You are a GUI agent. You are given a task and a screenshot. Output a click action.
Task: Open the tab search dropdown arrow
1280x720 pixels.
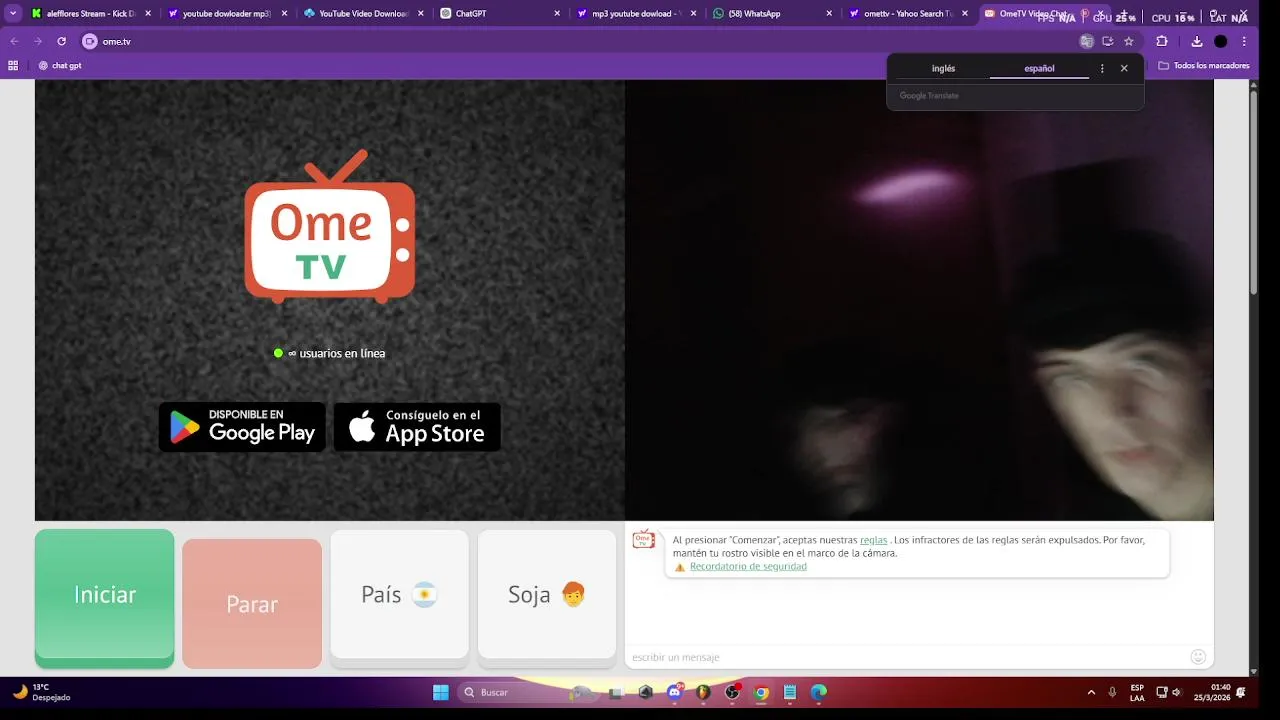[x=13, y=13]
